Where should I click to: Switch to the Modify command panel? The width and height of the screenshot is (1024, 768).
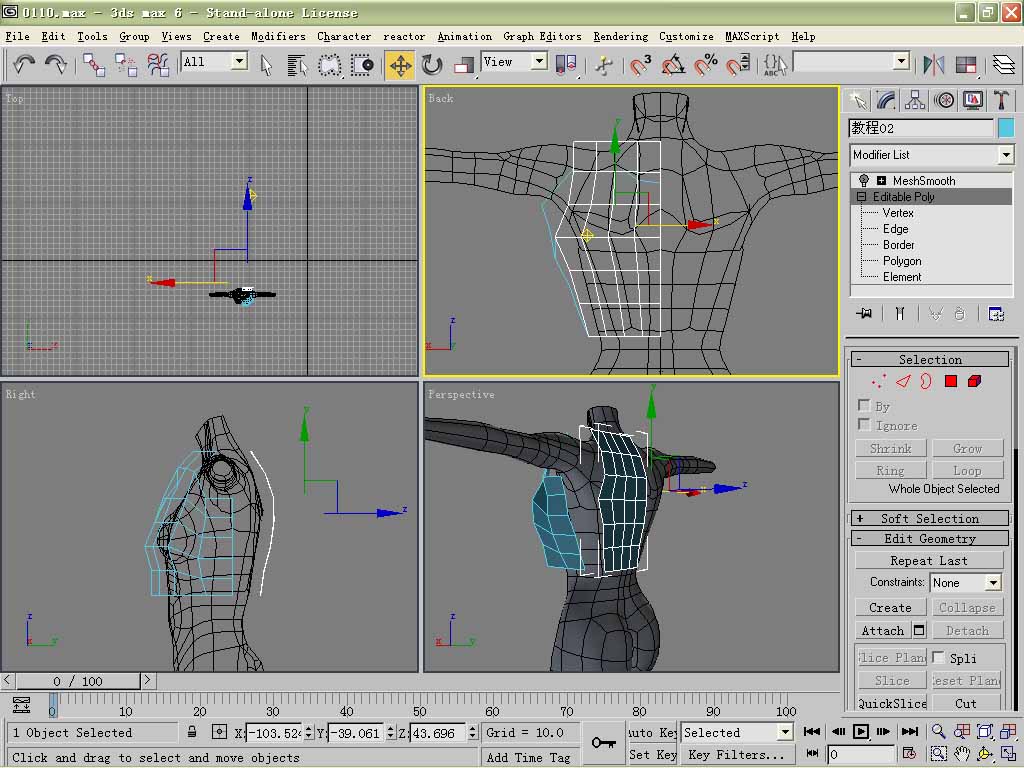[886, 100]
